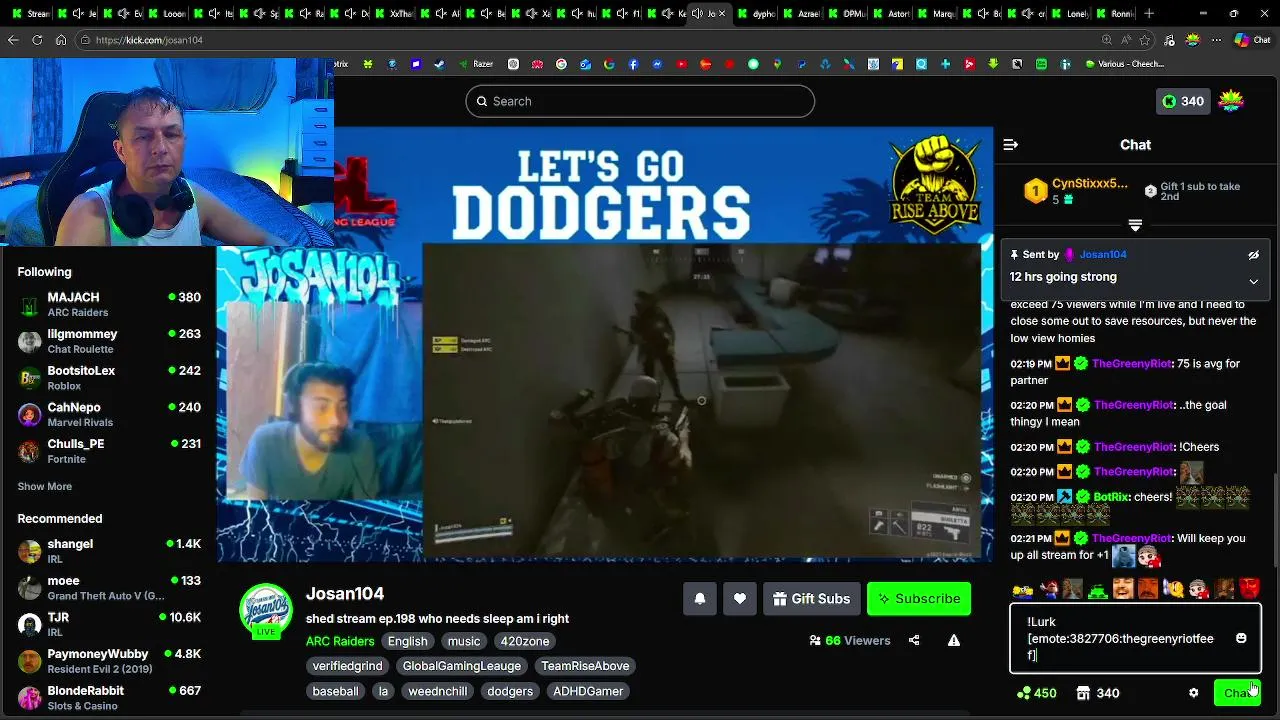Image resolution: width=1280 pixels, height=720 pixels.
Task: Open TJR's recommended channel
Action: coord(109,625)
